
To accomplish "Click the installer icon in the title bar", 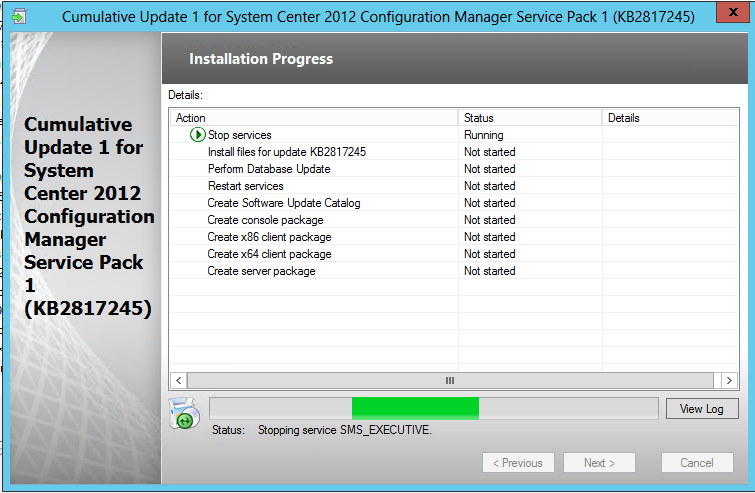I will coord(19,17).
